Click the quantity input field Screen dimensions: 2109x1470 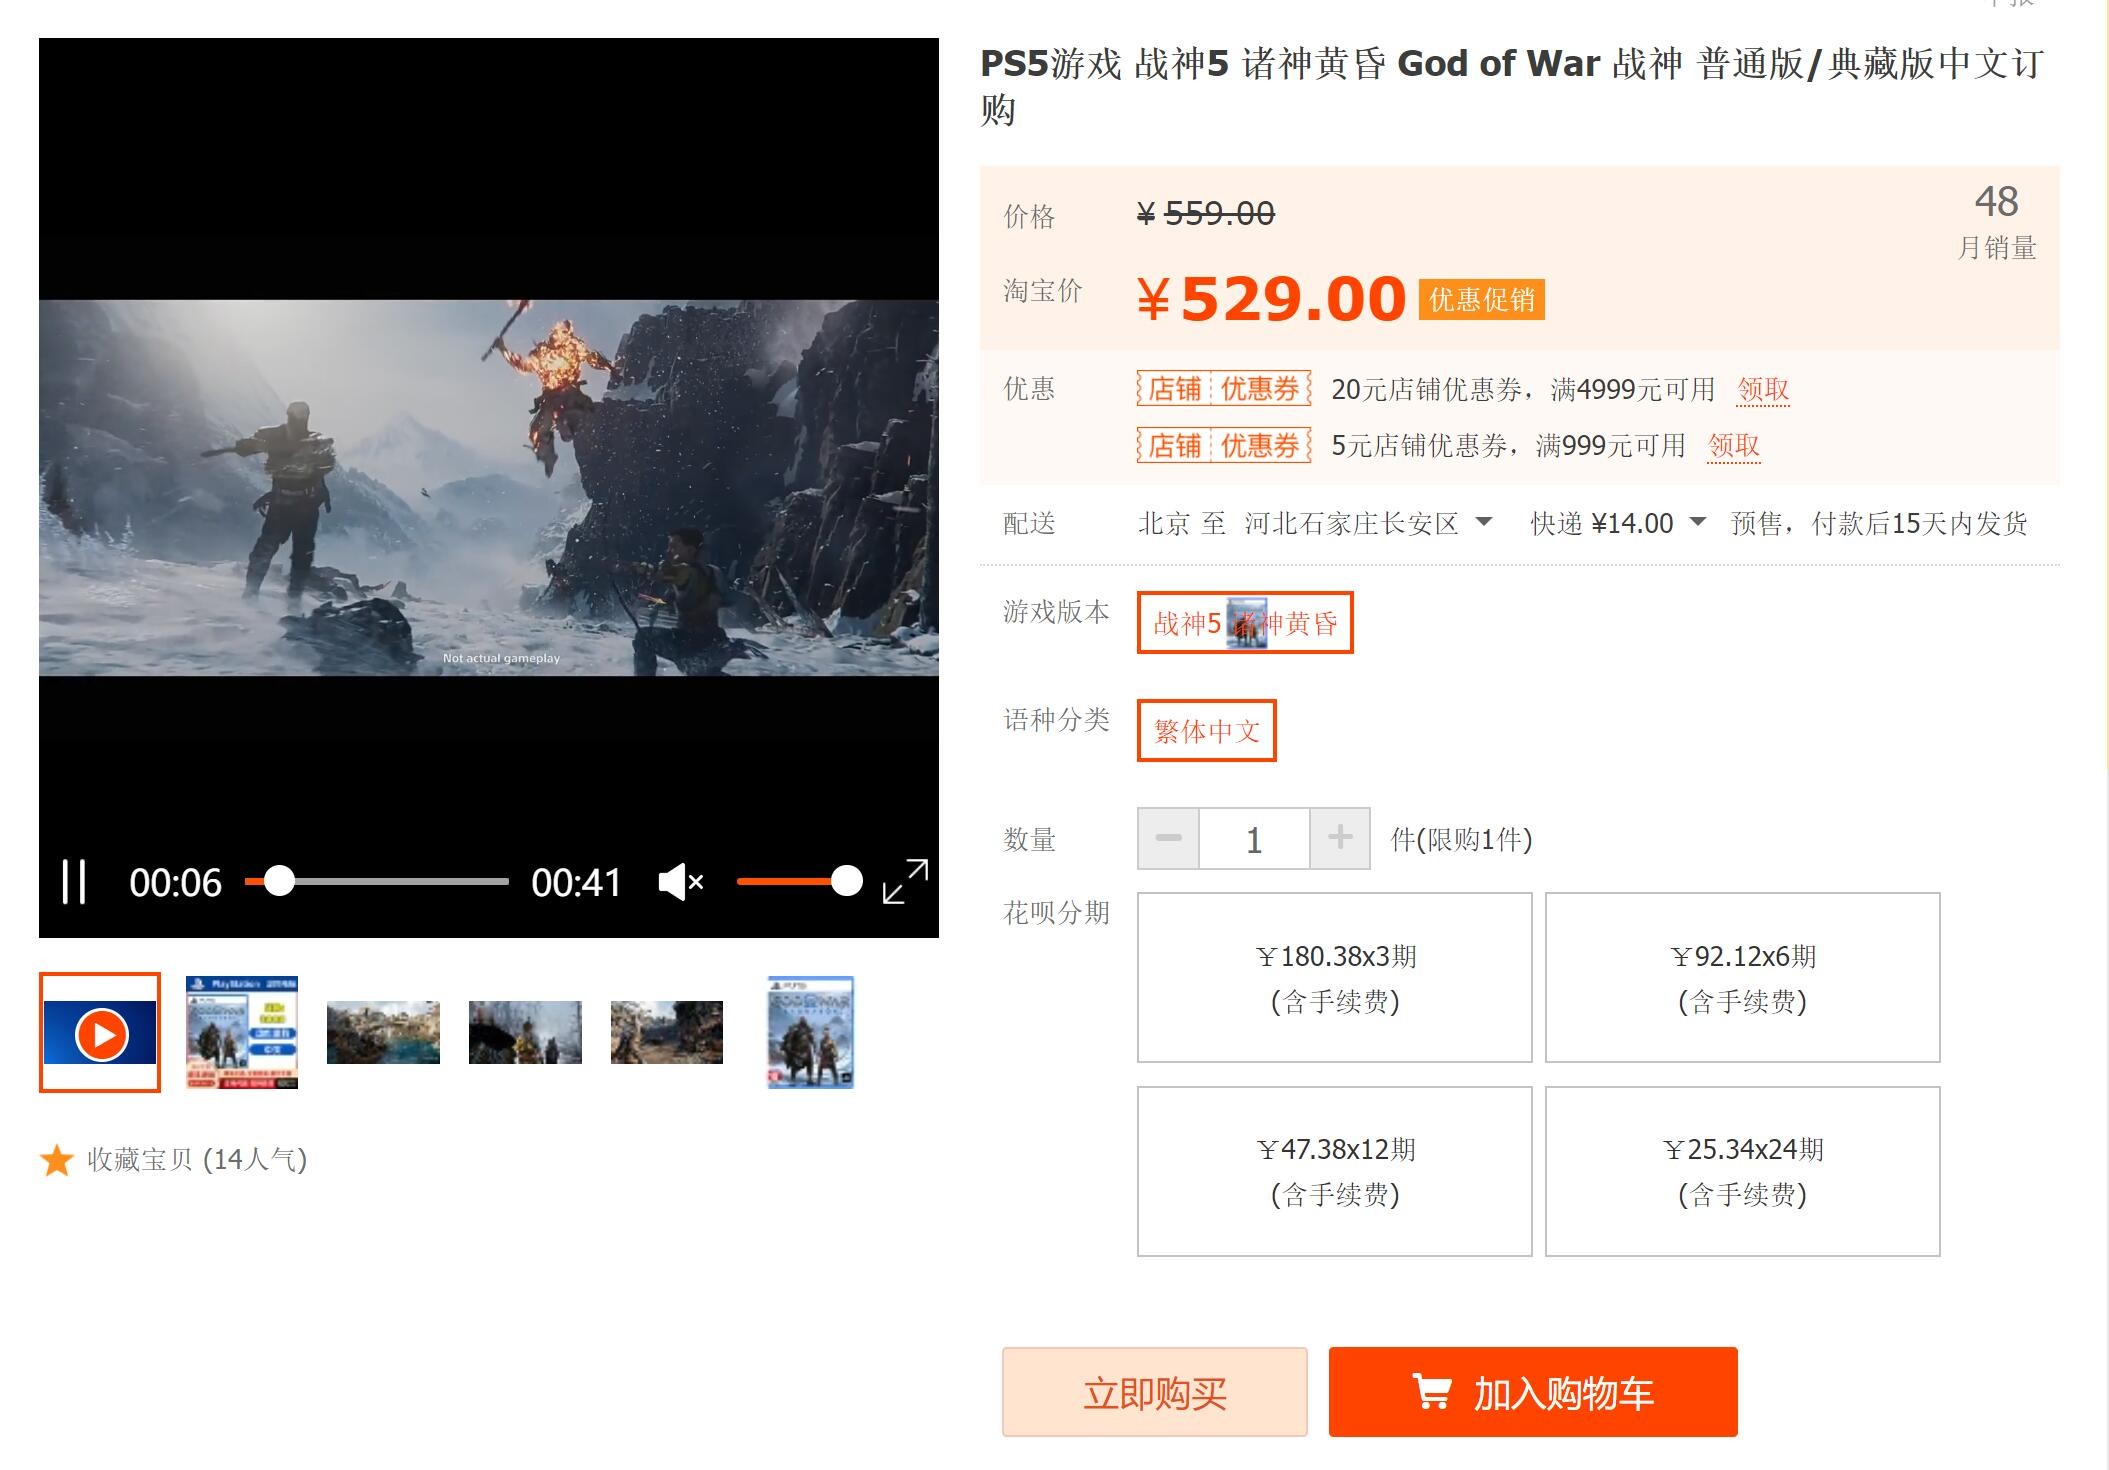point(1254,838)
